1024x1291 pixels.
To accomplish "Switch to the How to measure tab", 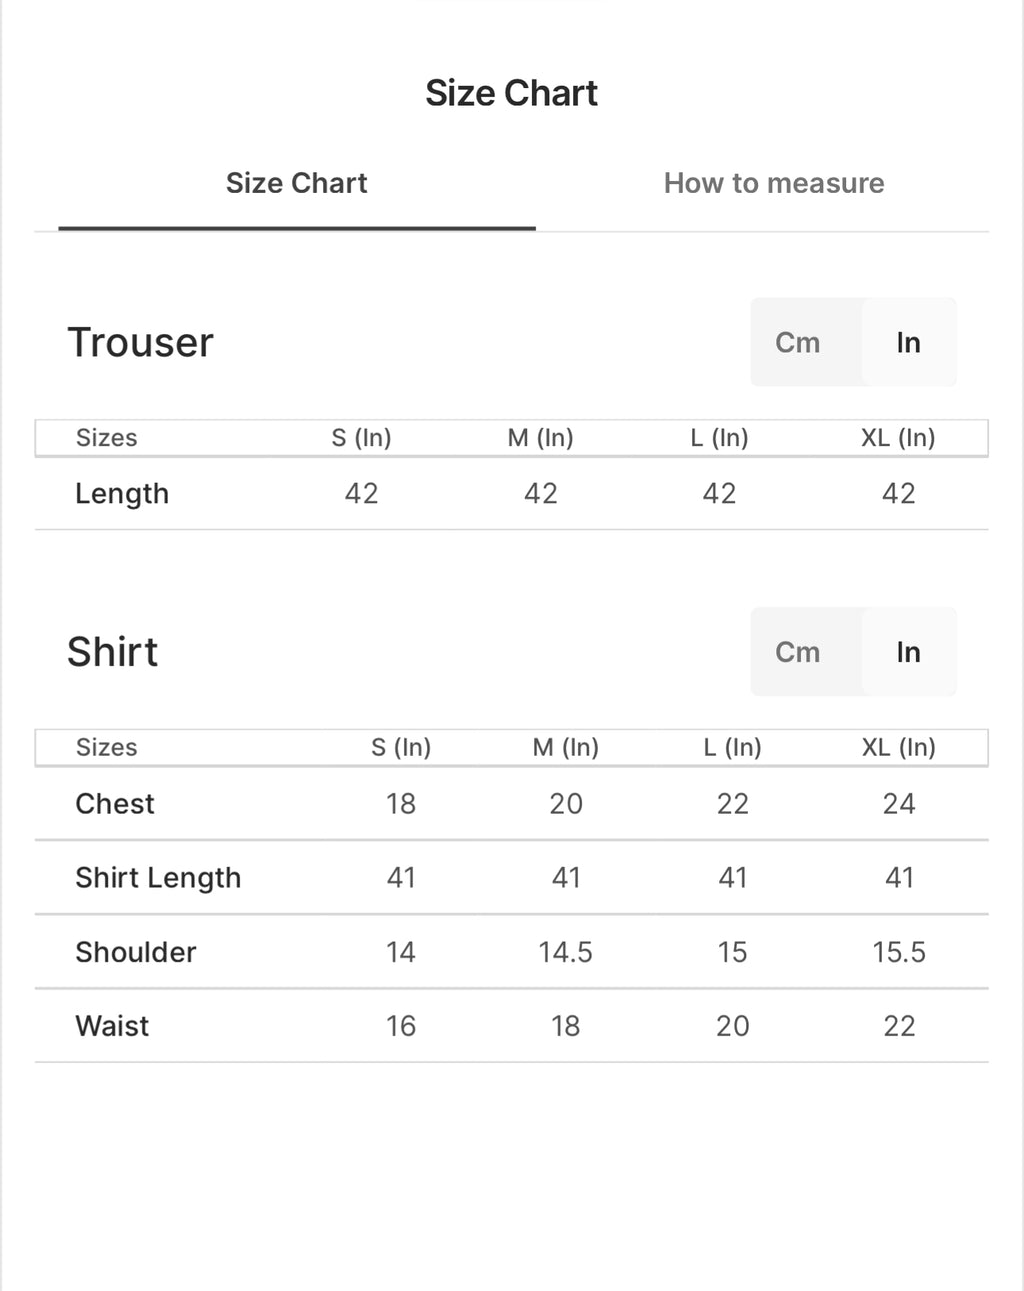I will pos(773,183).
